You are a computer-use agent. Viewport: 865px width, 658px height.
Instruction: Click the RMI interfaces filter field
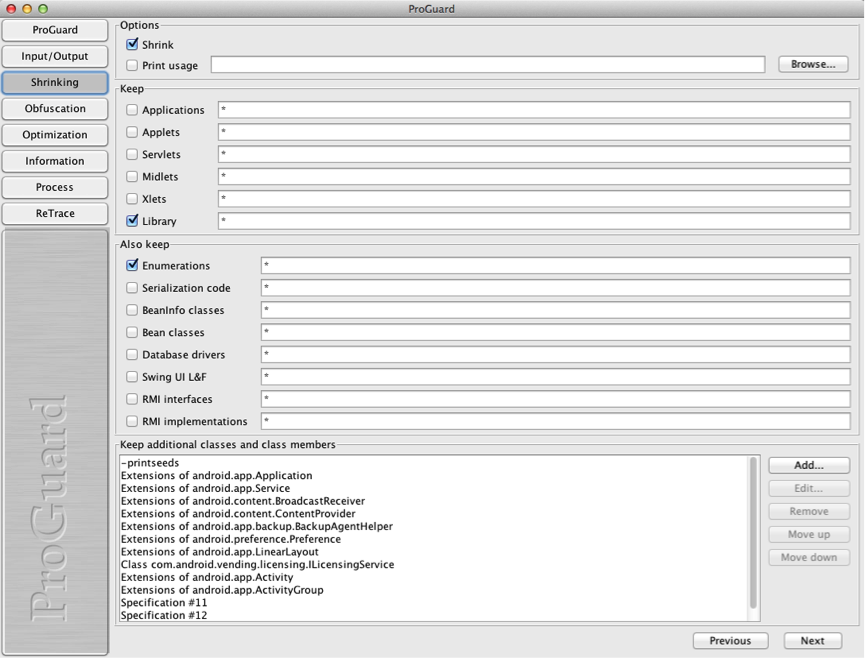(556, 399)
